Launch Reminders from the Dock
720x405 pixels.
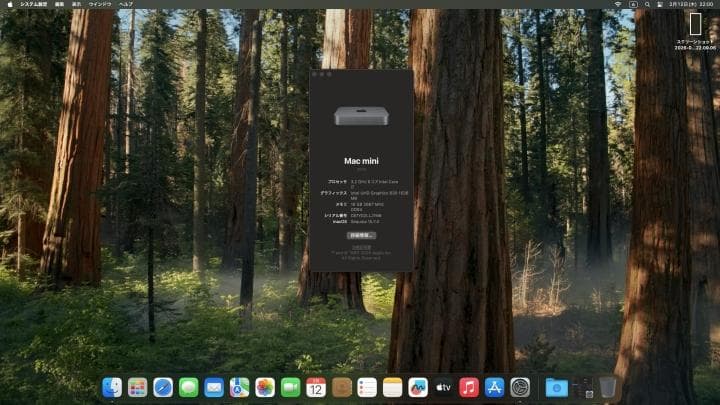point(367,387)
